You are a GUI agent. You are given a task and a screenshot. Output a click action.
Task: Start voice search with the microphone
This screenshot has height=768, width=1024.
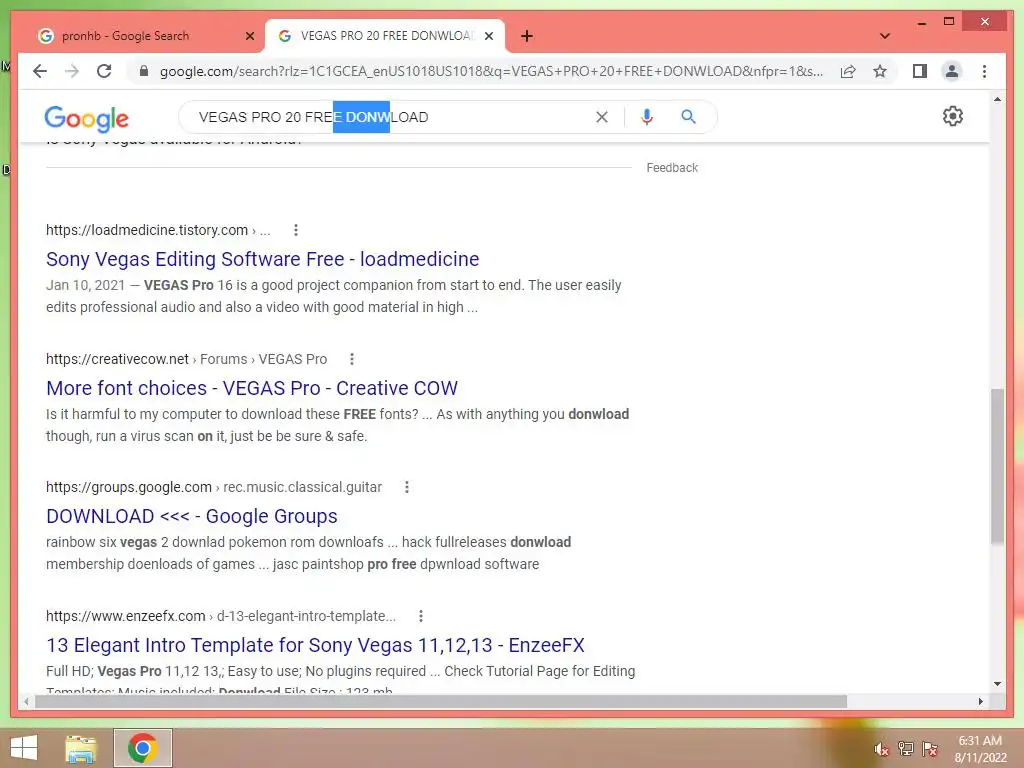pos(647,117)
